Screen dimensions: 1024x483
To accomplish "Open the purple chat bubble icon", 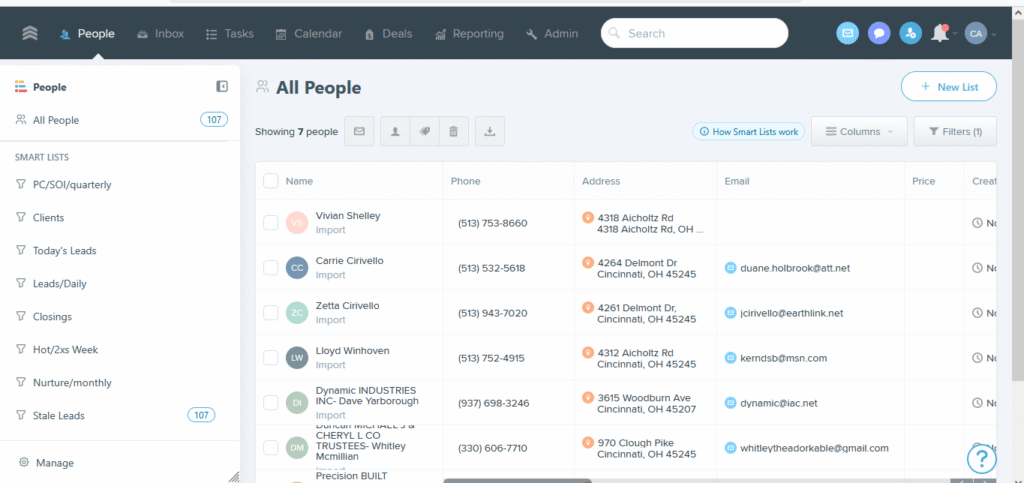I will click(x=879, y=33).
